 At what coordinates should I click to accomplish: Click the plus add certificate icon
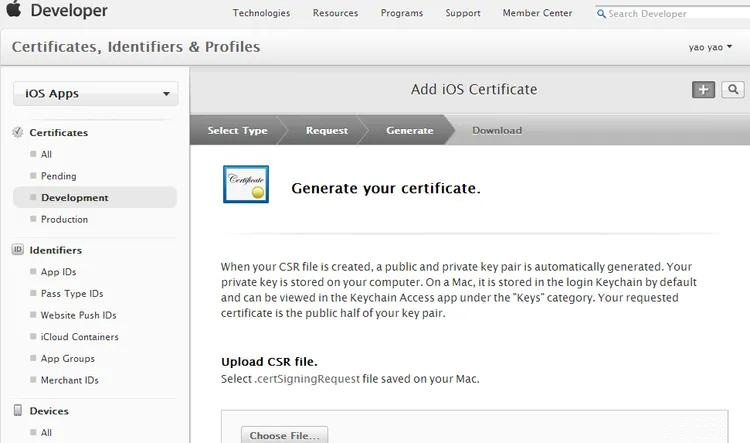point(703,89)
